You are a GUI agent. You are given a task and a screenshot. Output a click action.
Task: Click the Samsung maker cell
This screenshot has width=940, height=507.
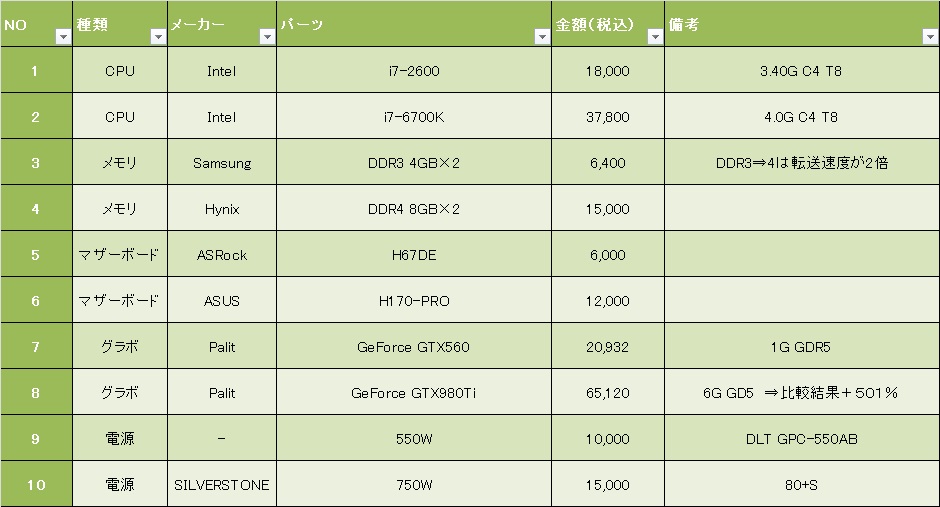pyautogui.click(x=221, y=163)
